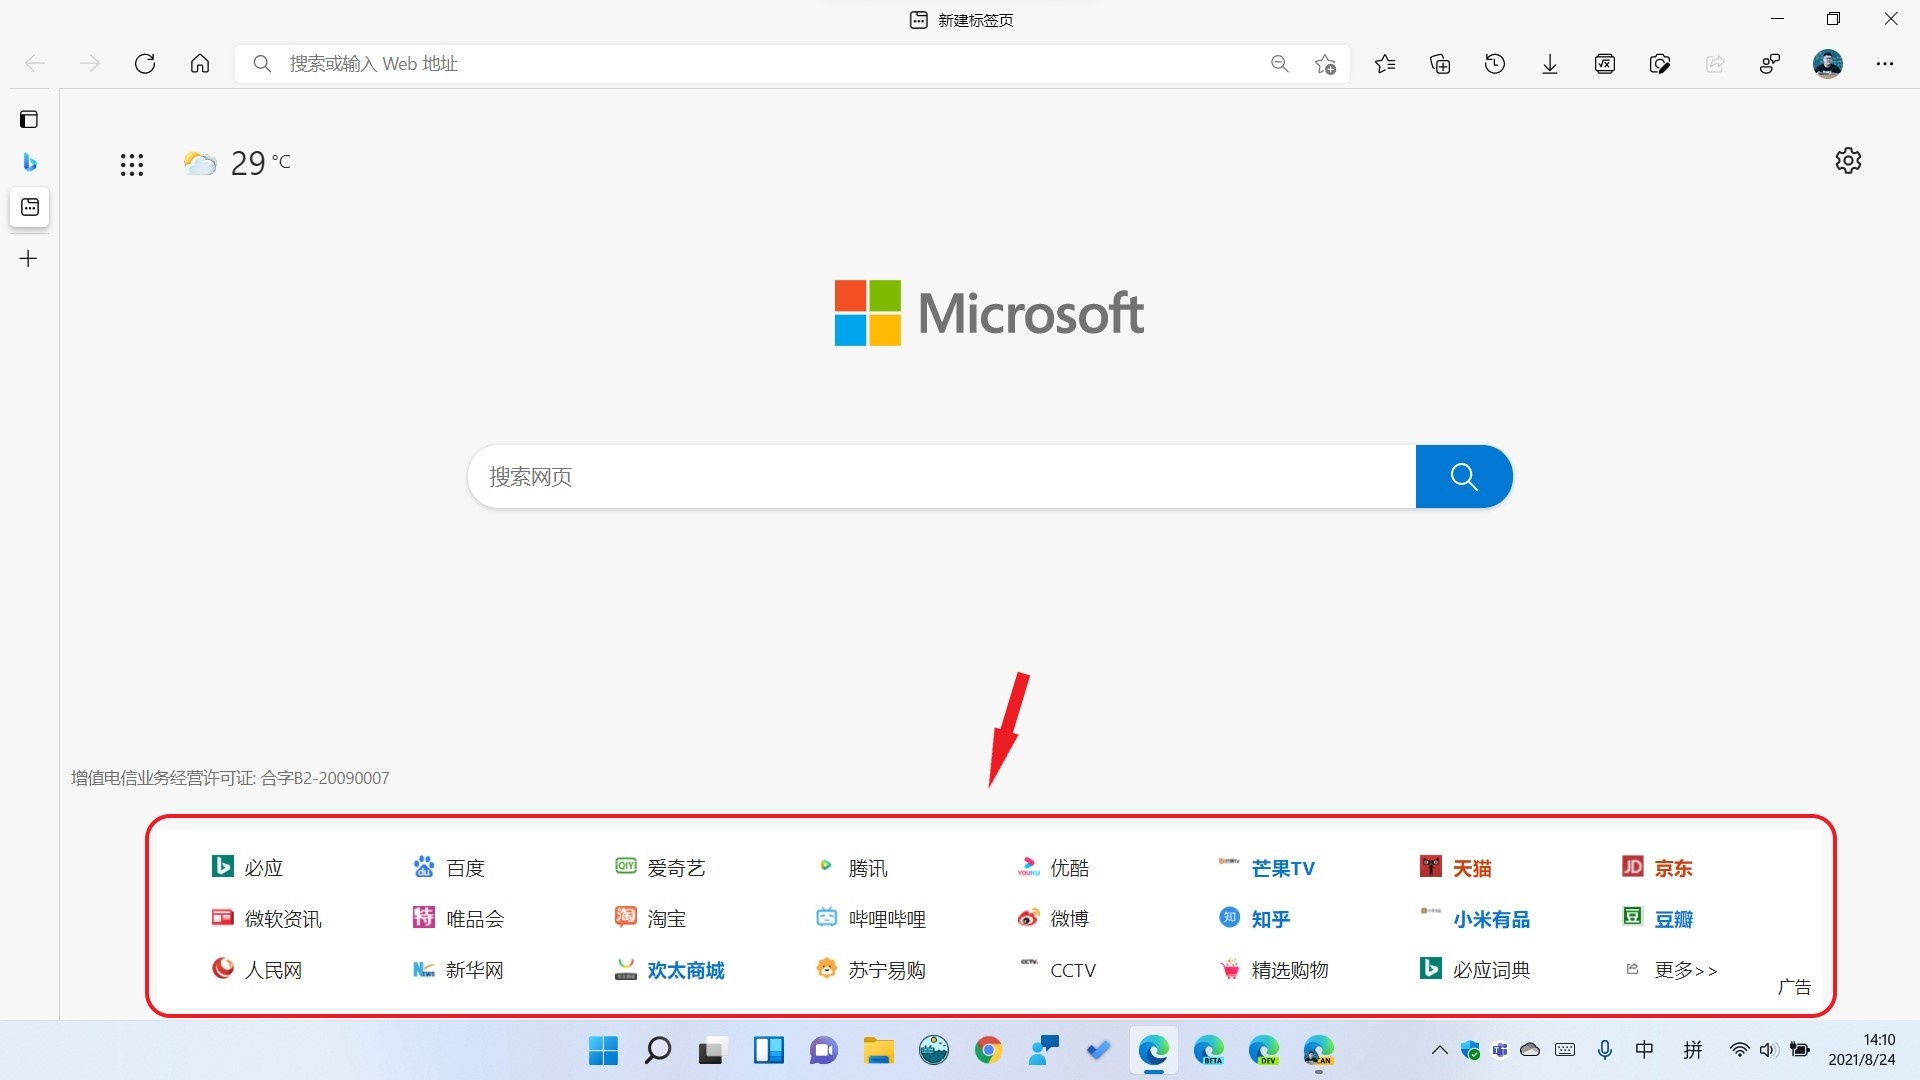Open the Downloads arrow icon
The height and width of the screenshot is (1080, 1920).
(x=1550, y=64)
